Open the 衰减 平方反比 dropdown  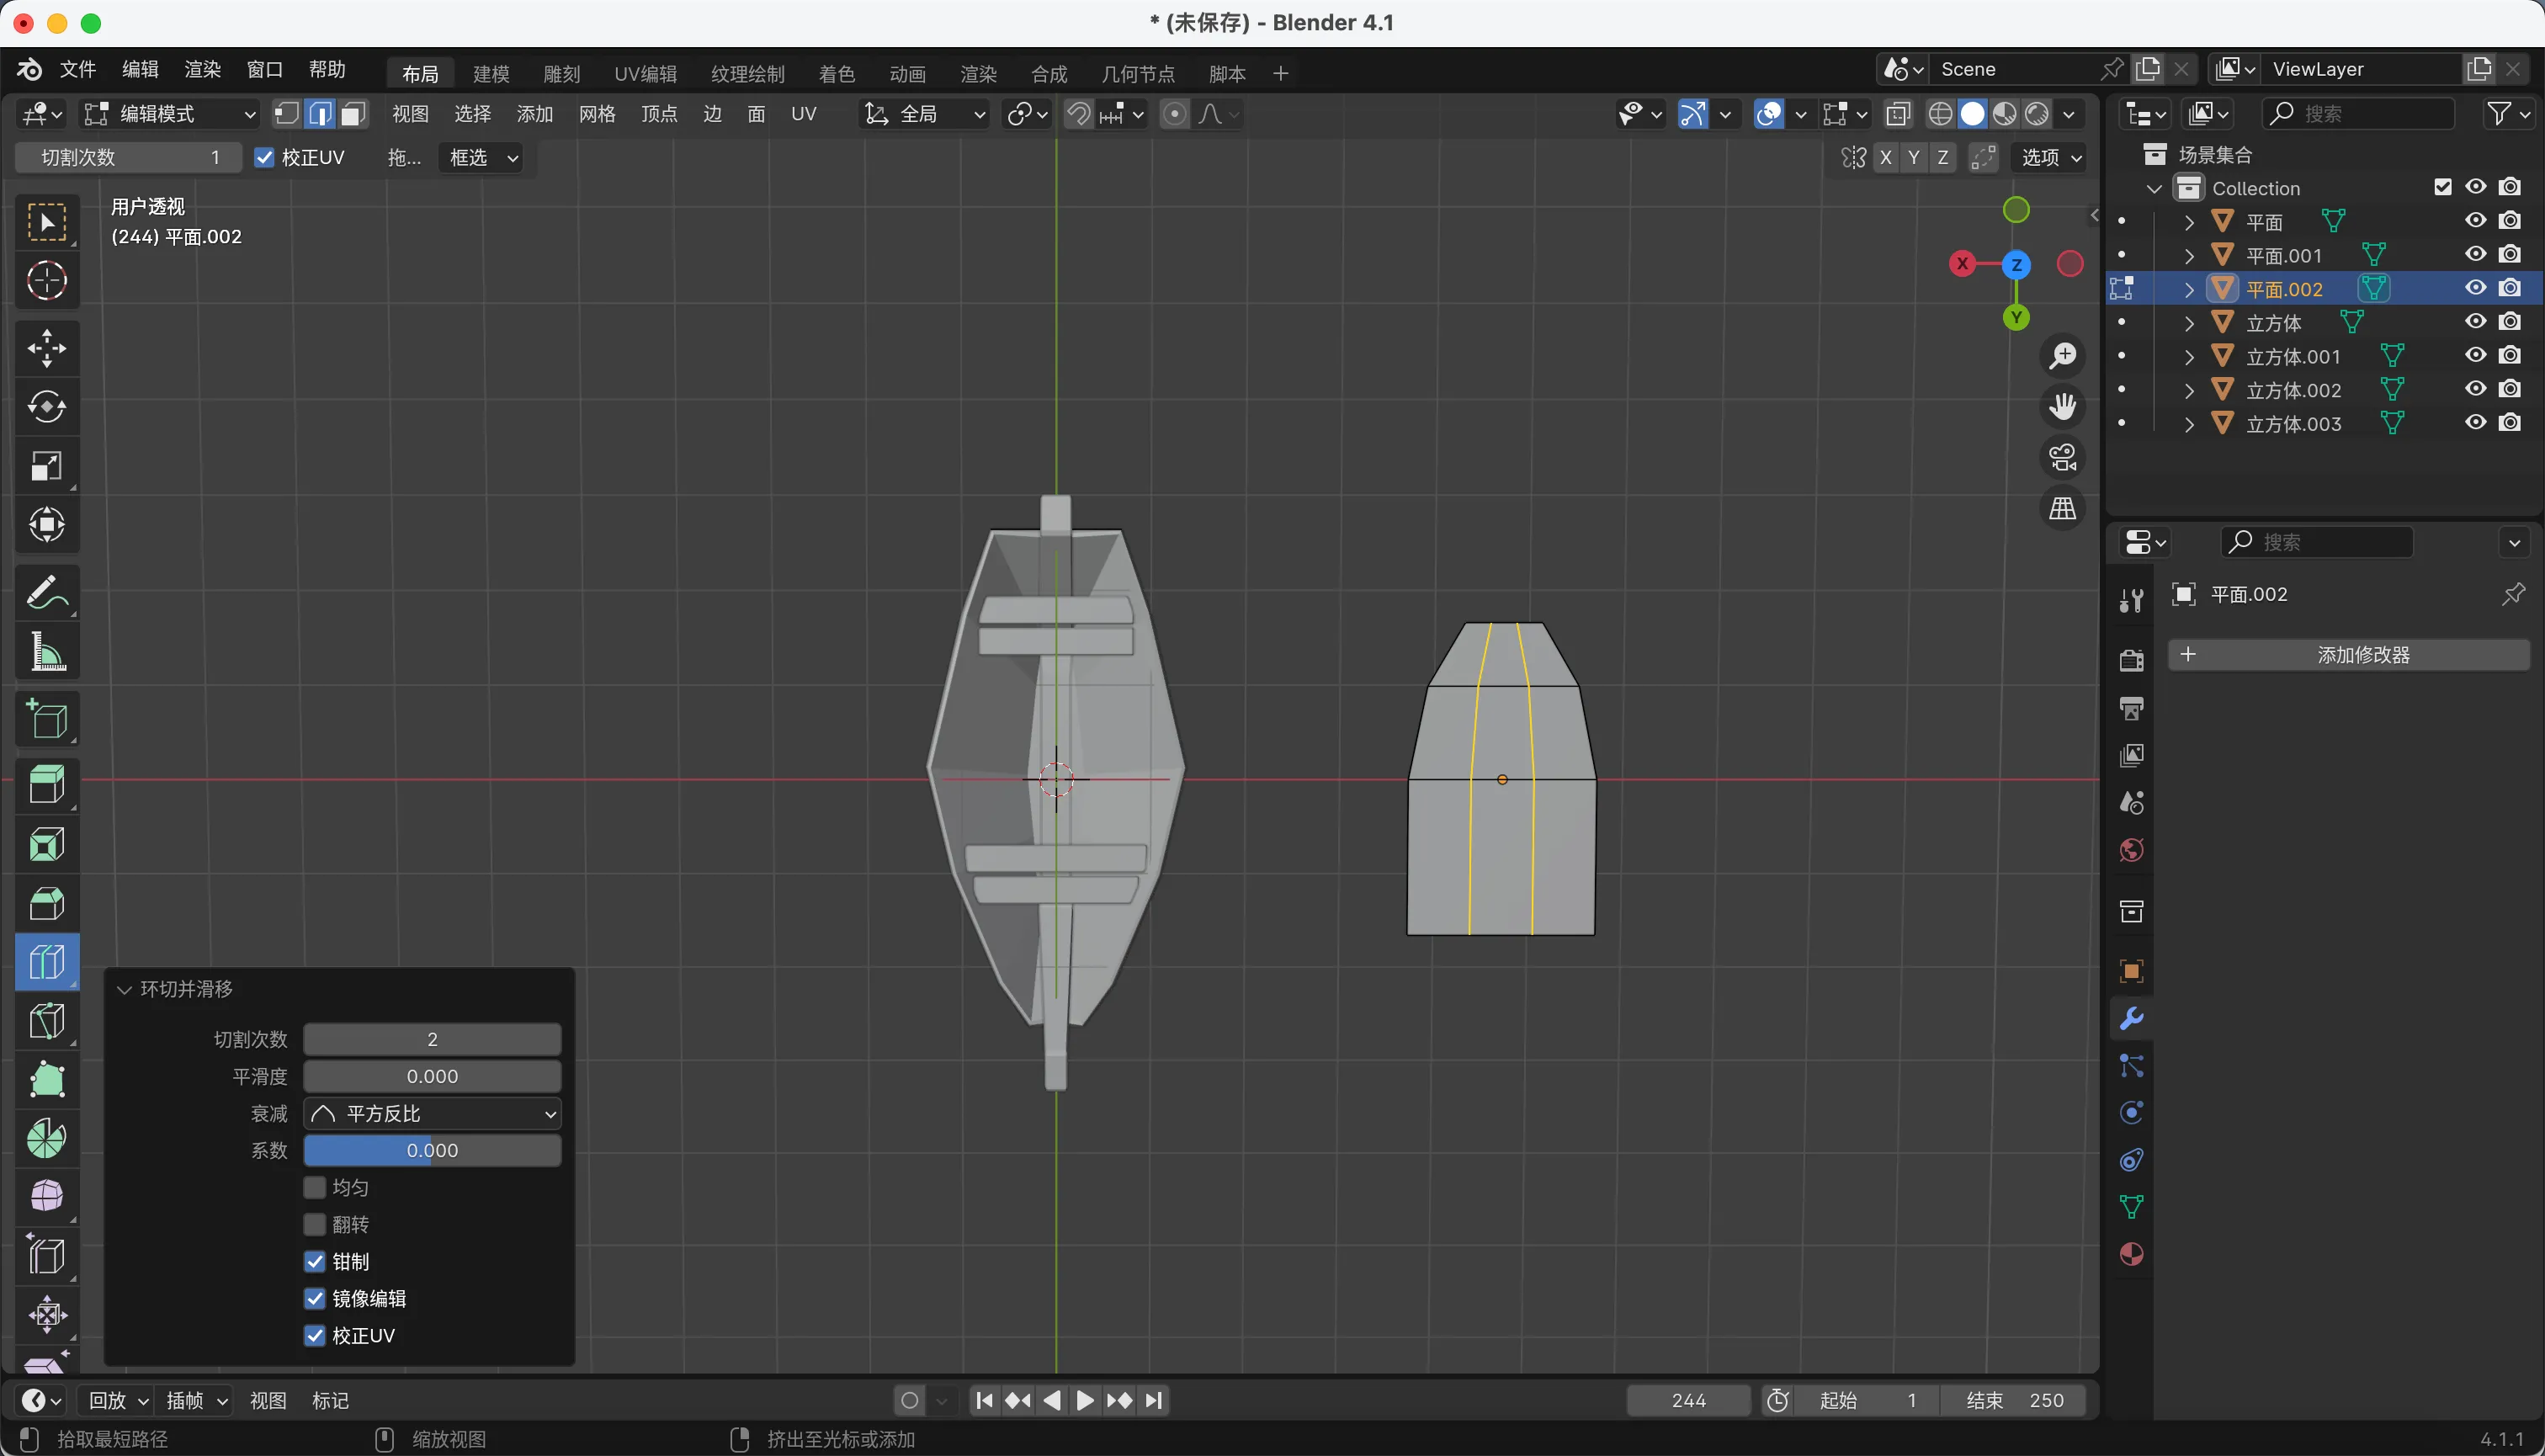[x=432, y=1113]
